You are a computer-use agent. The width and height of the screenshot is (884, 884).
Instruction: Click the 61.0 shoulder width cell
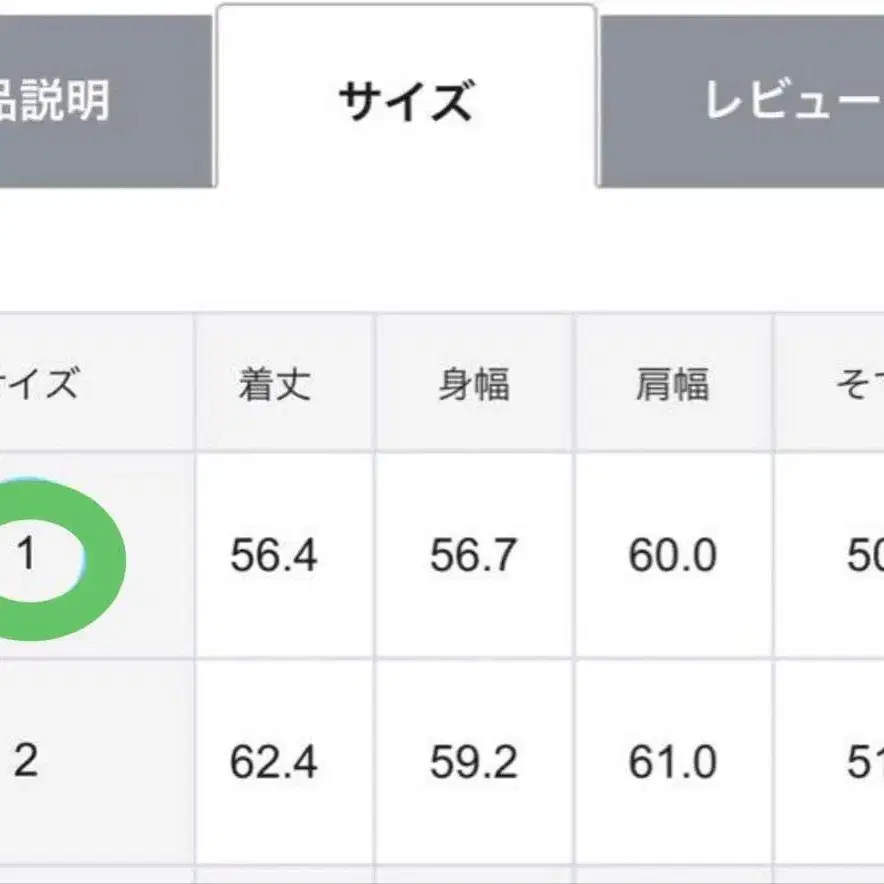click(672, 763)
